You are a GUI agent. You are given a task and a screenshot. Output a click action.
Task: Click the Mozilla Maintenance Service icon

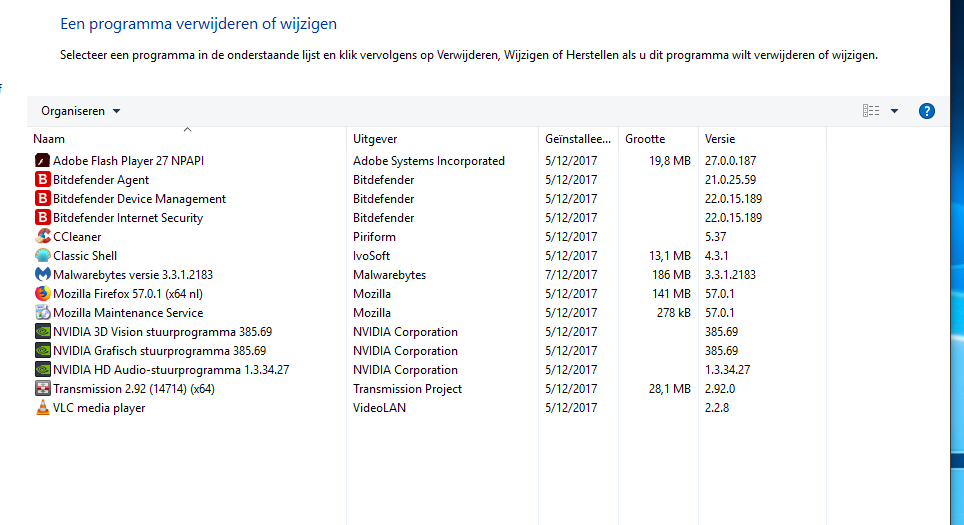point(42,313)
